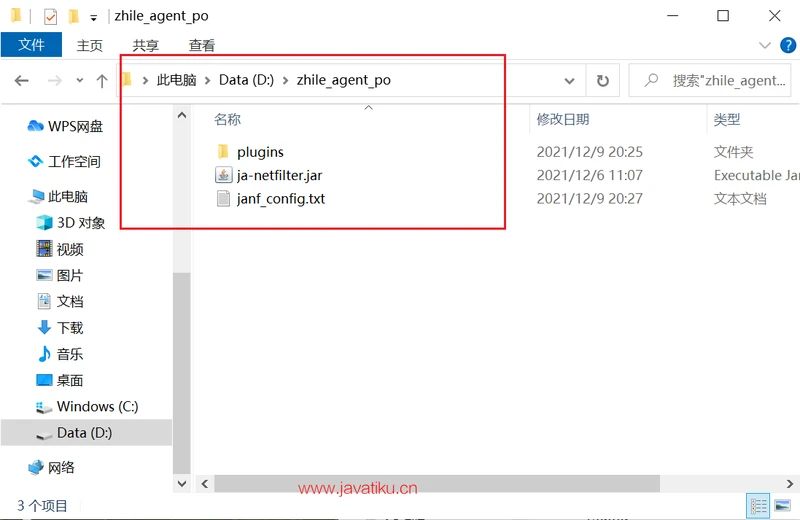This screenshot has width=800, height=520.
Task: Open the help question mark icon
Action: [x=787, y=46]
